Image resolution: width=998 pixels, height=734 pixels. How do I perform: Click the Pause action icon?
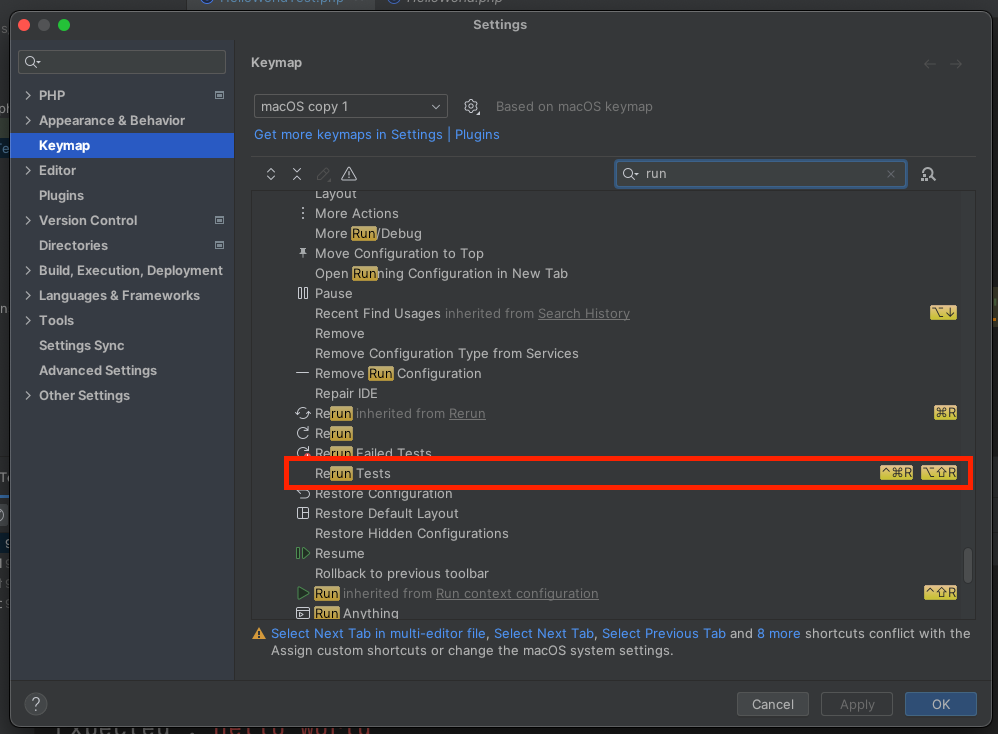click(302, 293)
